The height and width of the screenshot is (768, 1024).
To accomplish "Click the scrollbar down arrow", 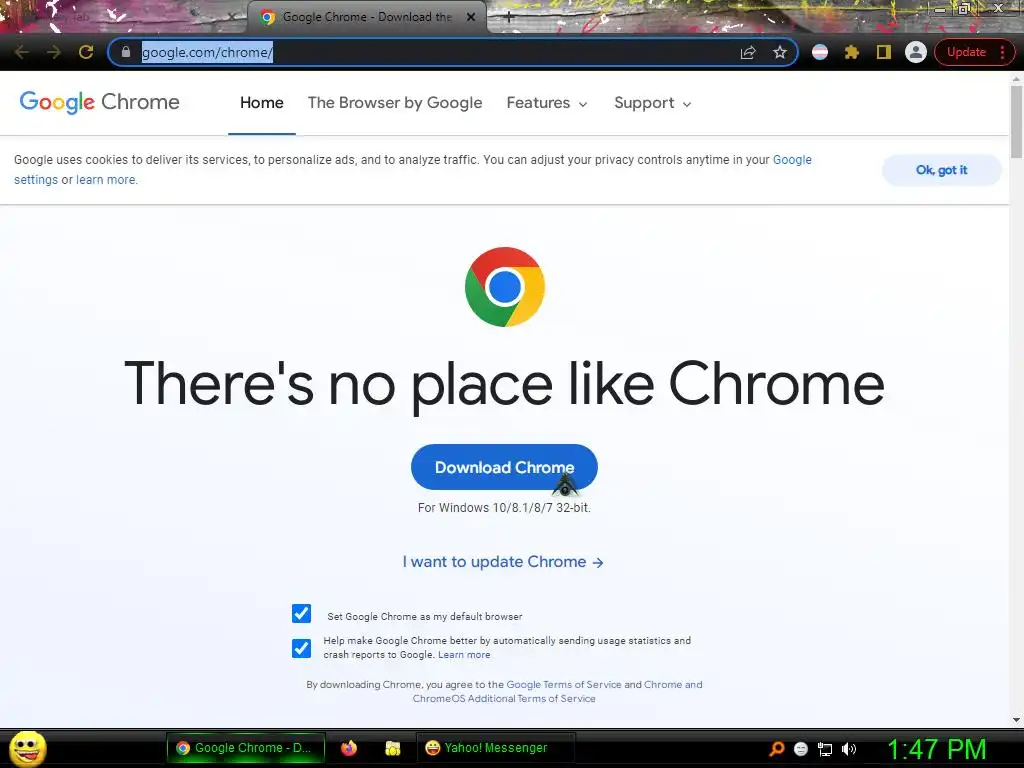I will coord(1016,720).
